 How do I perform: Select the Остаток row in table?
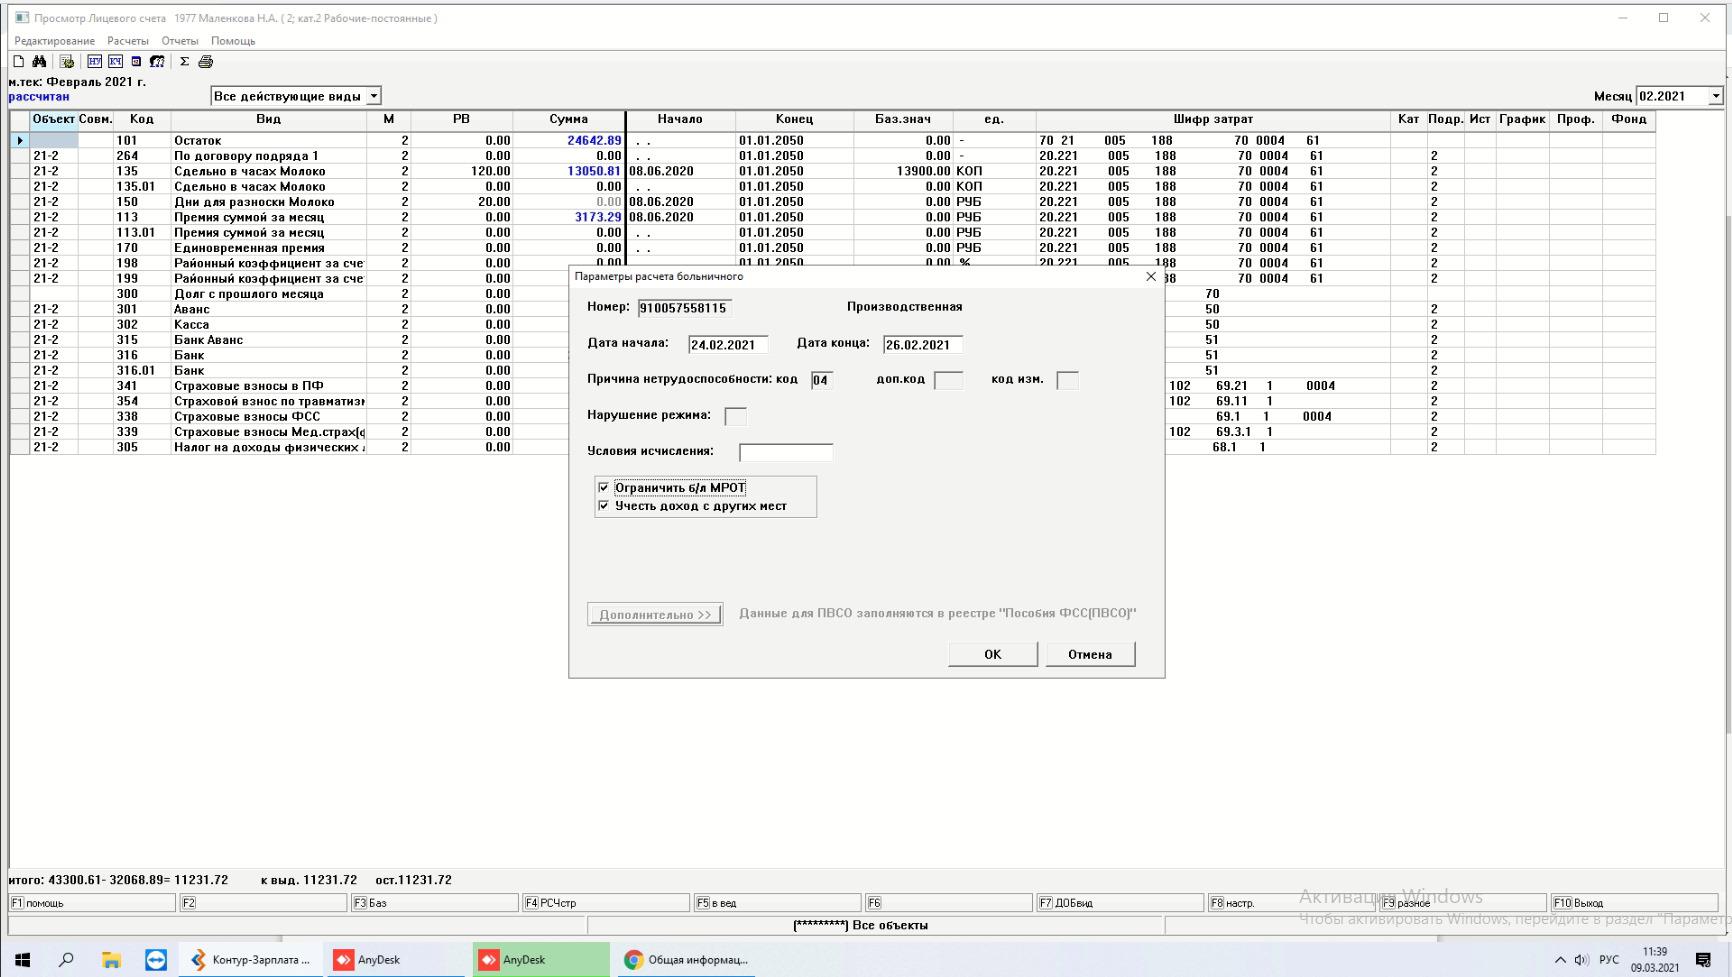click(832, 141)
